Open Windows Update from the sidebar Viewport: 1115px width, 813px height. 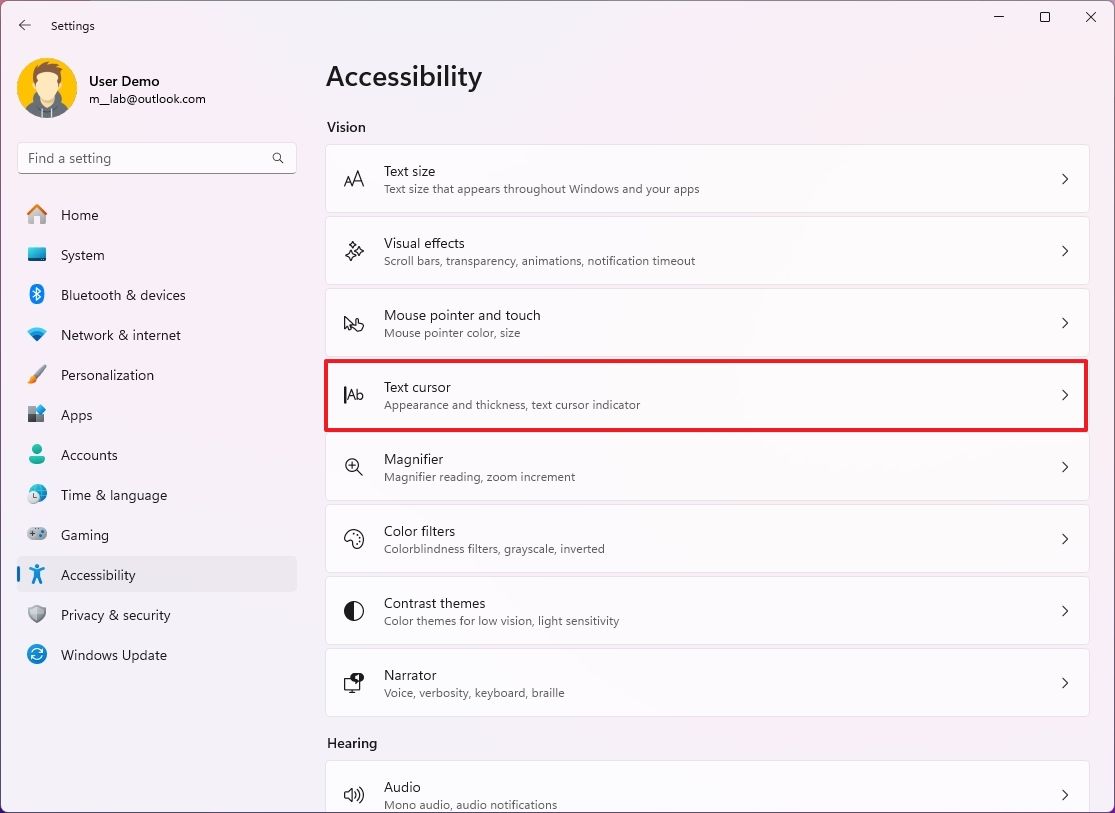(115, 654)
